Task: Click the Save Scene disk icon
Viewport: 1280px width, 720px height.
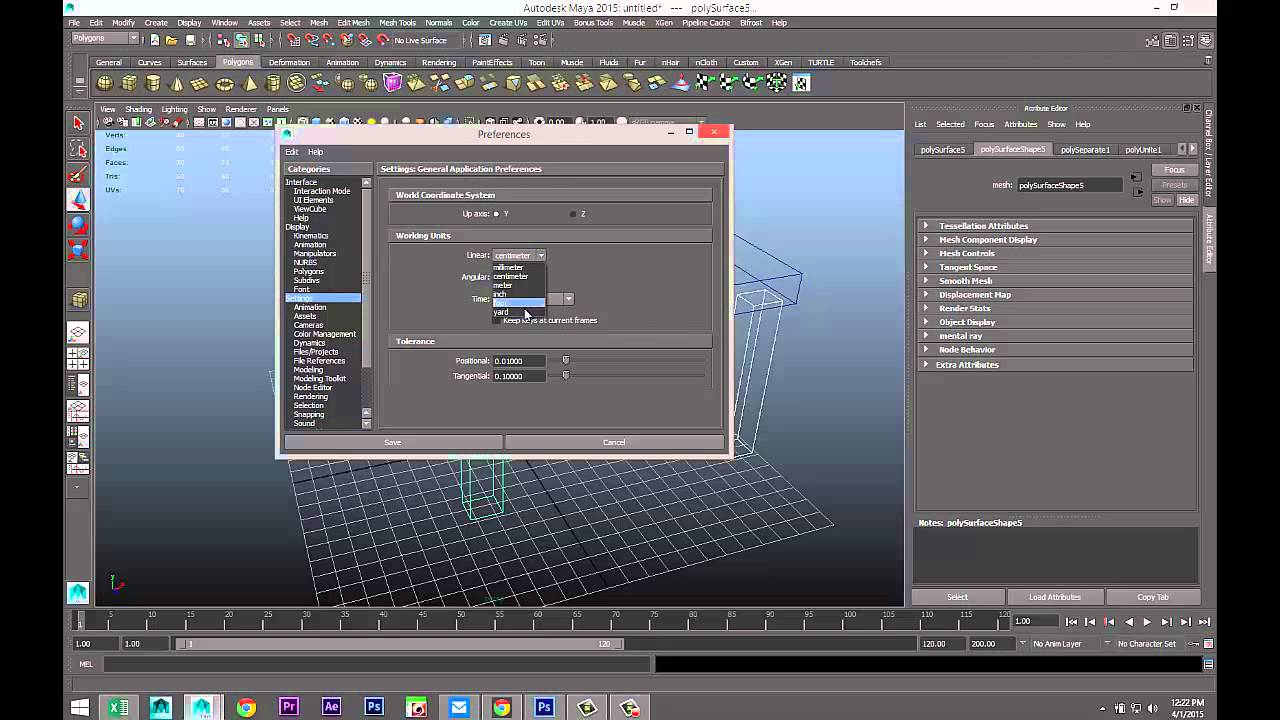Action: (190, 40)
